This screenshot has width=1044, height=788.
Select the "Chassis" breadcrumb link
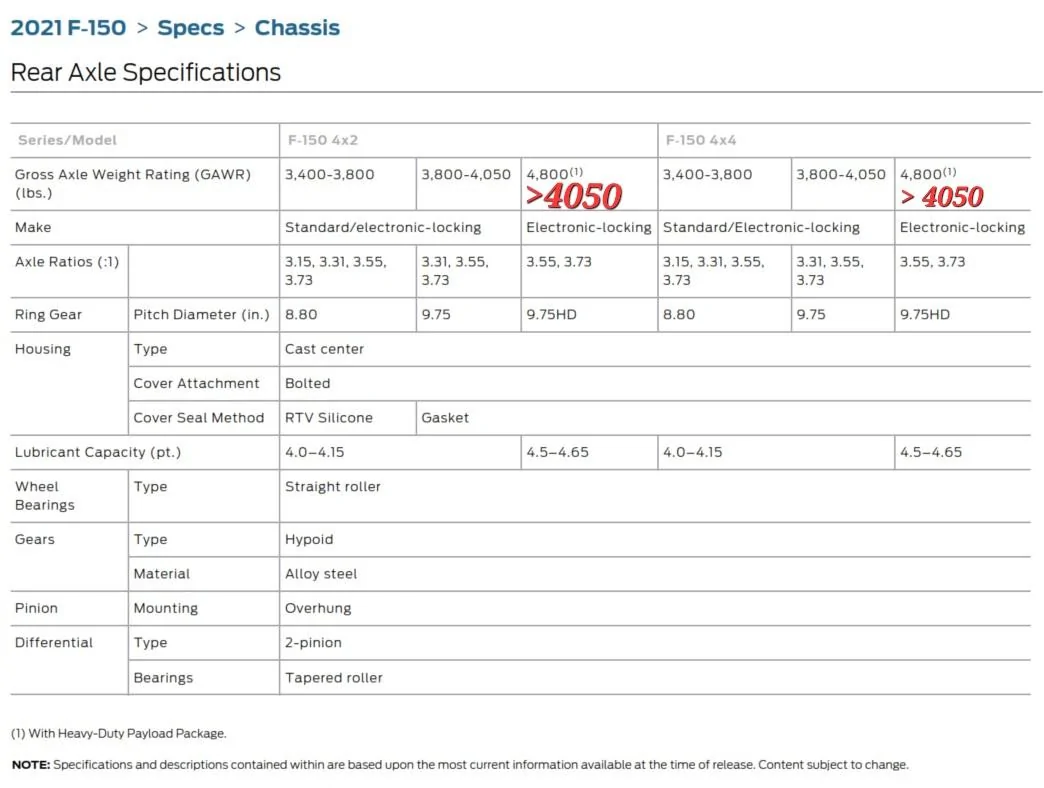coord(297,28)
